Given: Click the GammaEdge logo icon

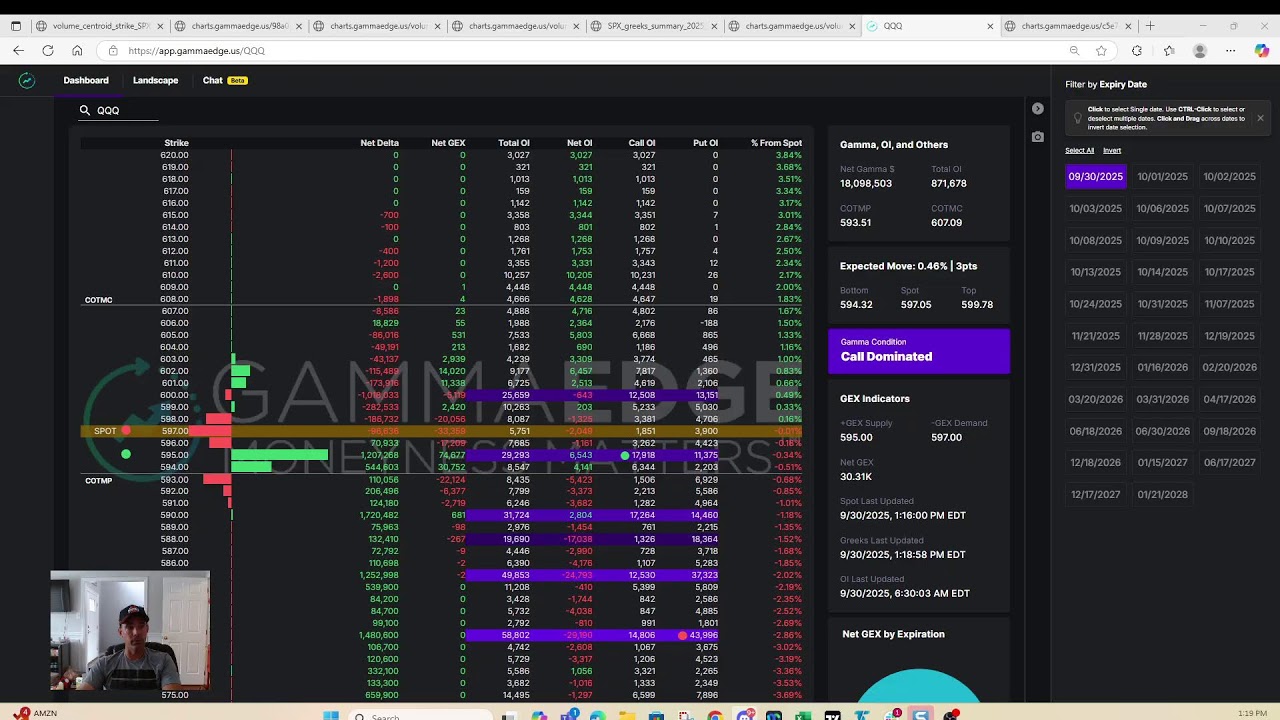Looking at the screenshot, I should point(27,80).
